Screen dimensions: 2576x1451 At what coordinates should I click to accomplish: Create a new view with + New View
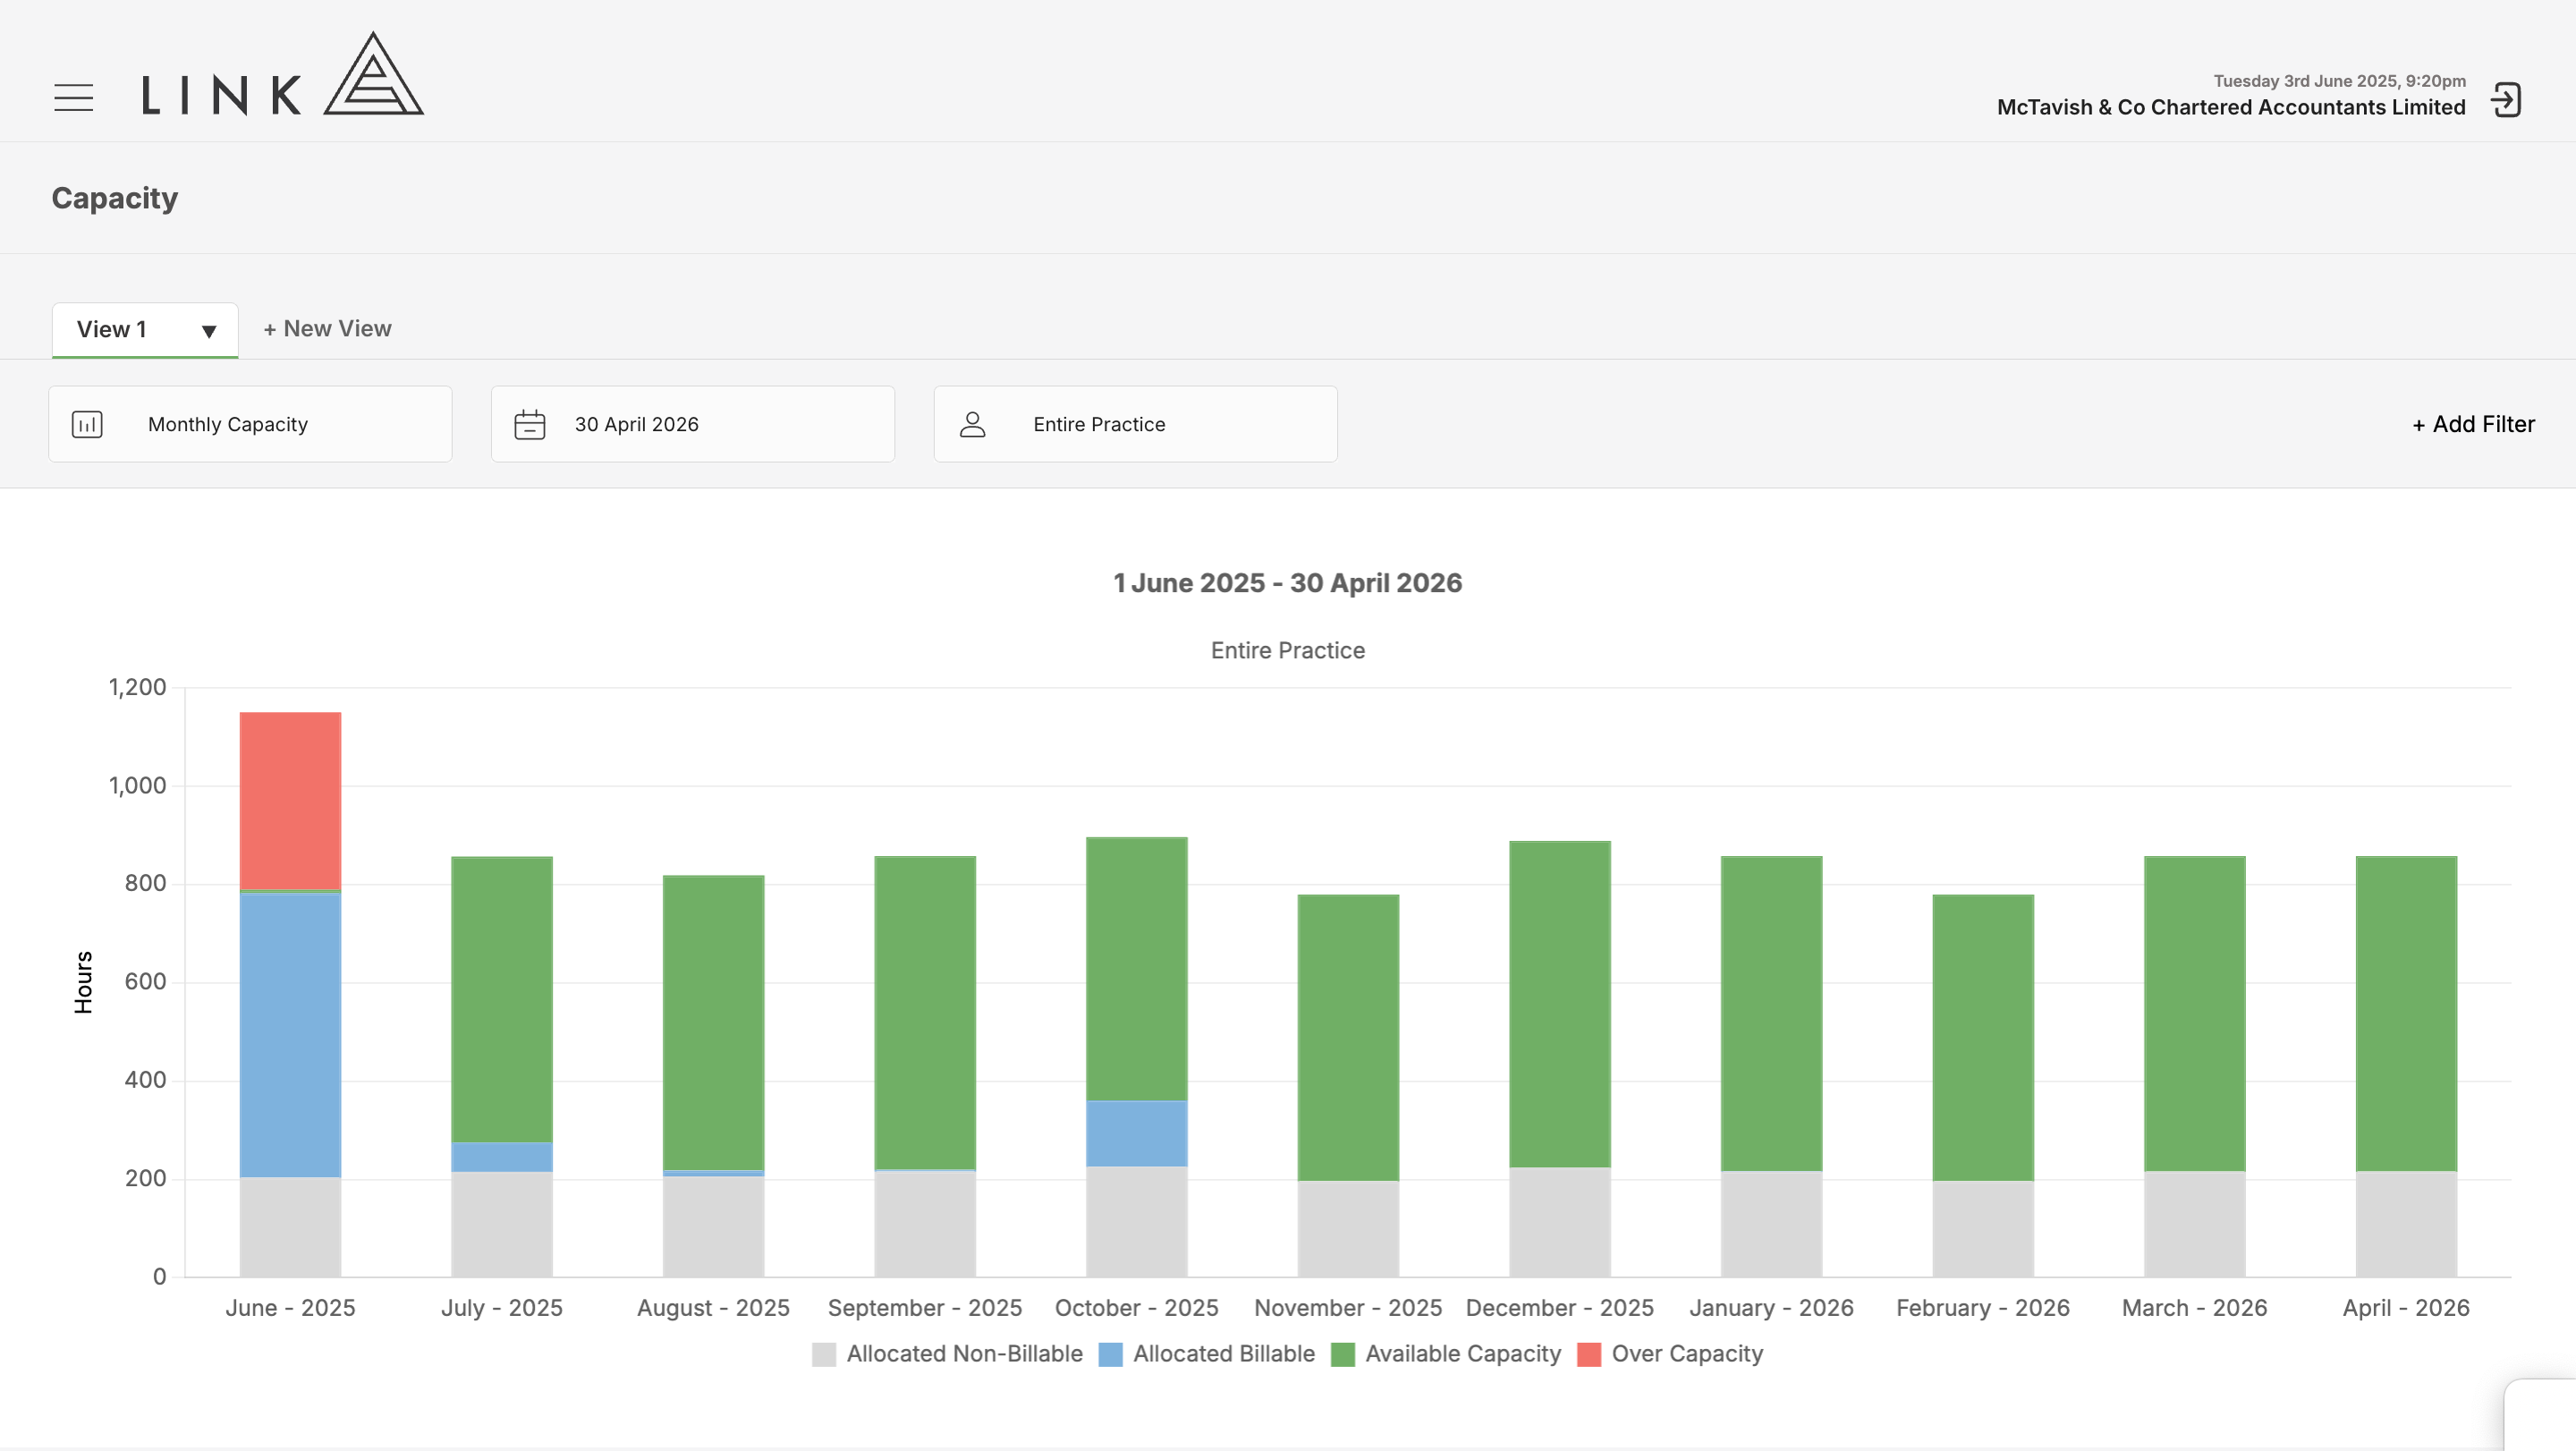point(327,329)
